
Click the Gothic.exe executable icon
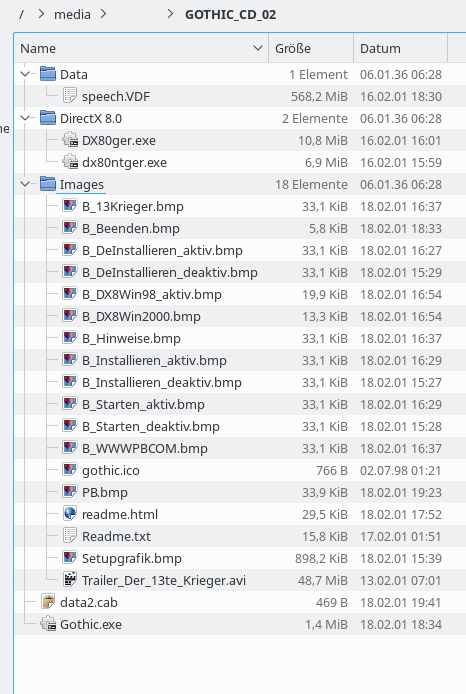pos(48,624)
